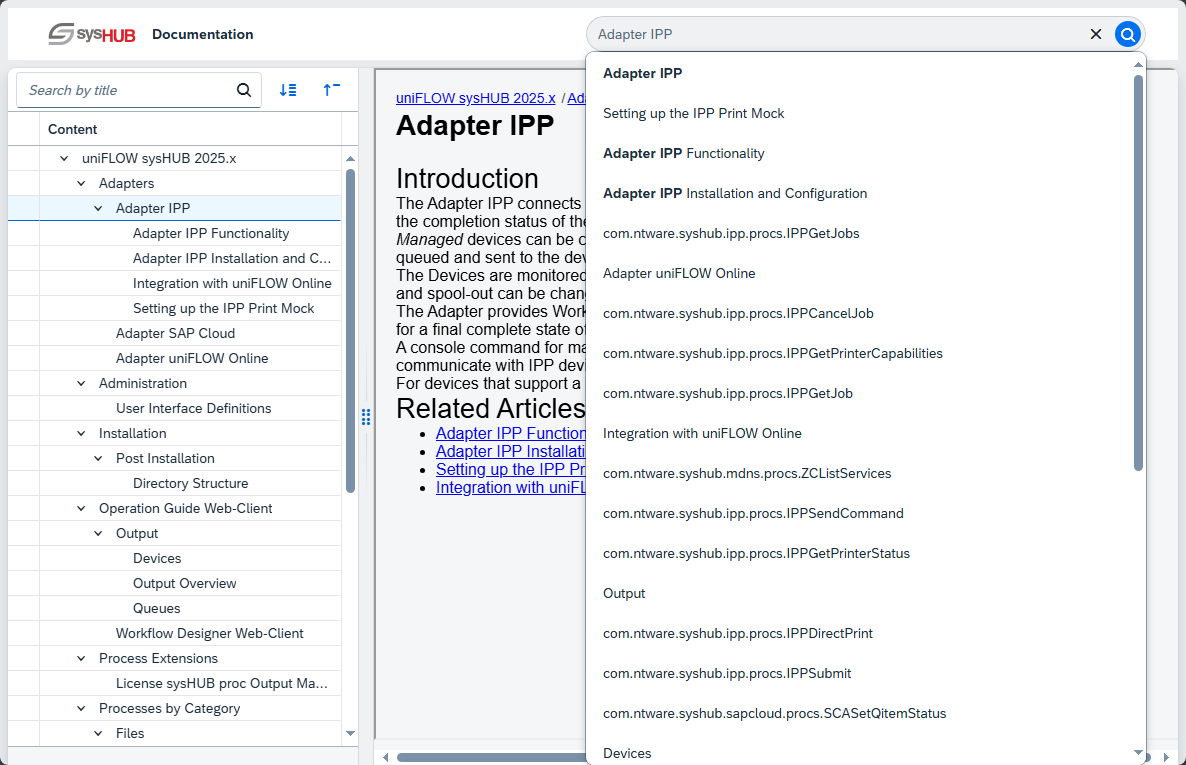Select the IPPSubmit suggestion

point(860,673)
